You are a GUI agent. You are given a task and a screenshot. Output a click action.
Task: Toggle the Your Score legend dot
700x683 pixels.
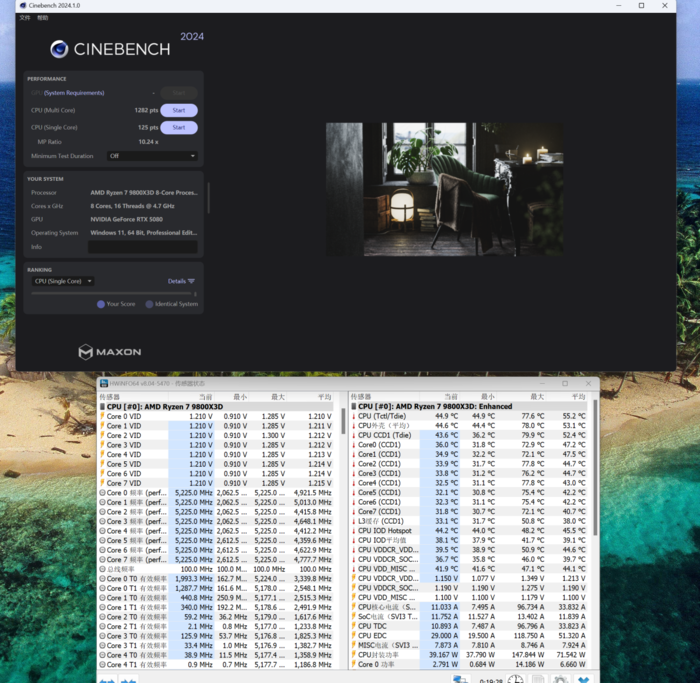coord(101,304)
